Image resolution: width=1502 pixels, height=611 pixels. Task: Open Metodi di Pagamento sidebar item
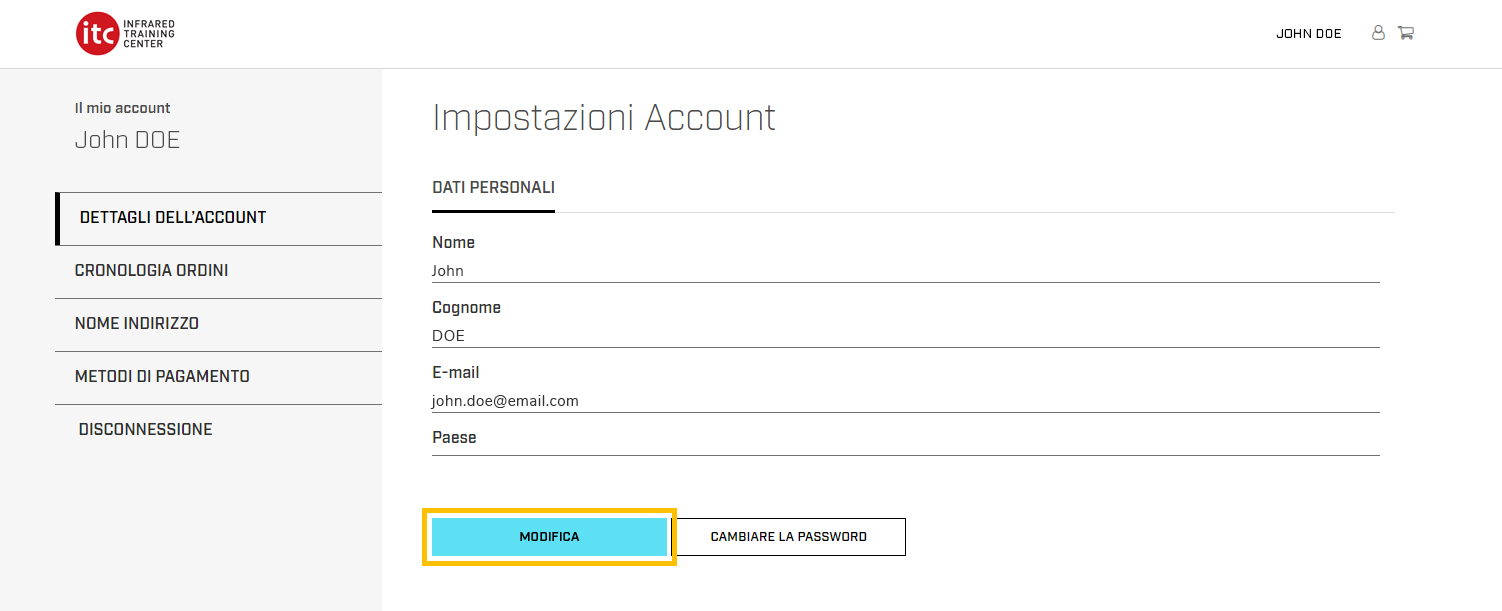(x=162, y=377)
